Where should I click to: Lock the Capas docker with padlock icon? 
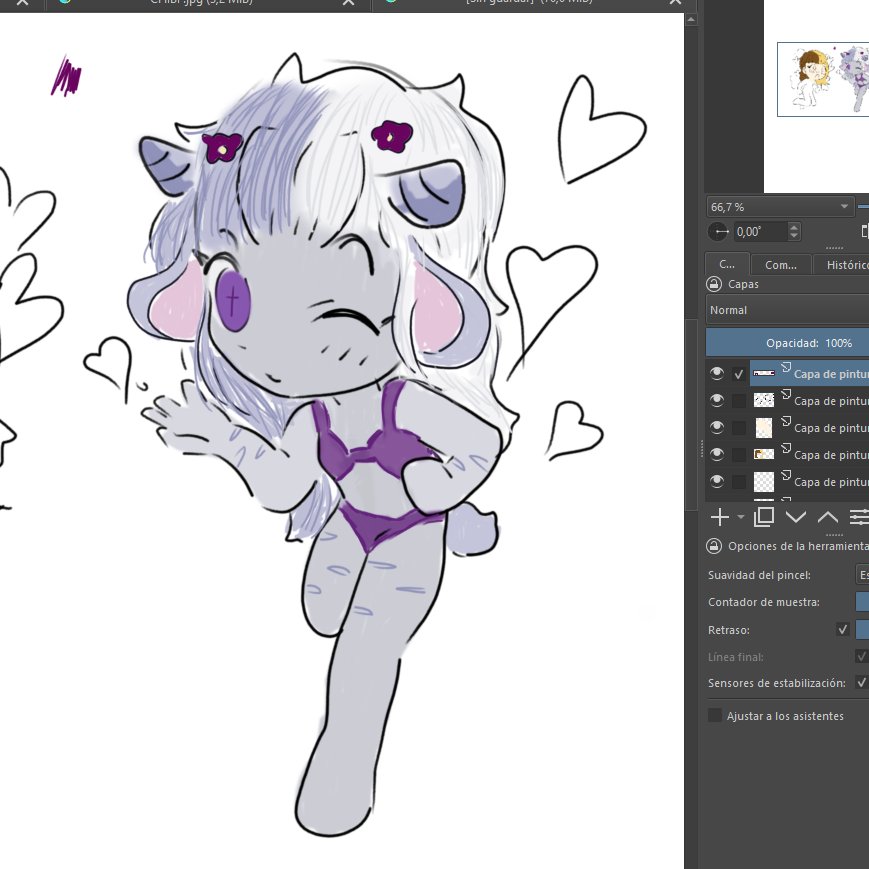[x=714, y=284]
